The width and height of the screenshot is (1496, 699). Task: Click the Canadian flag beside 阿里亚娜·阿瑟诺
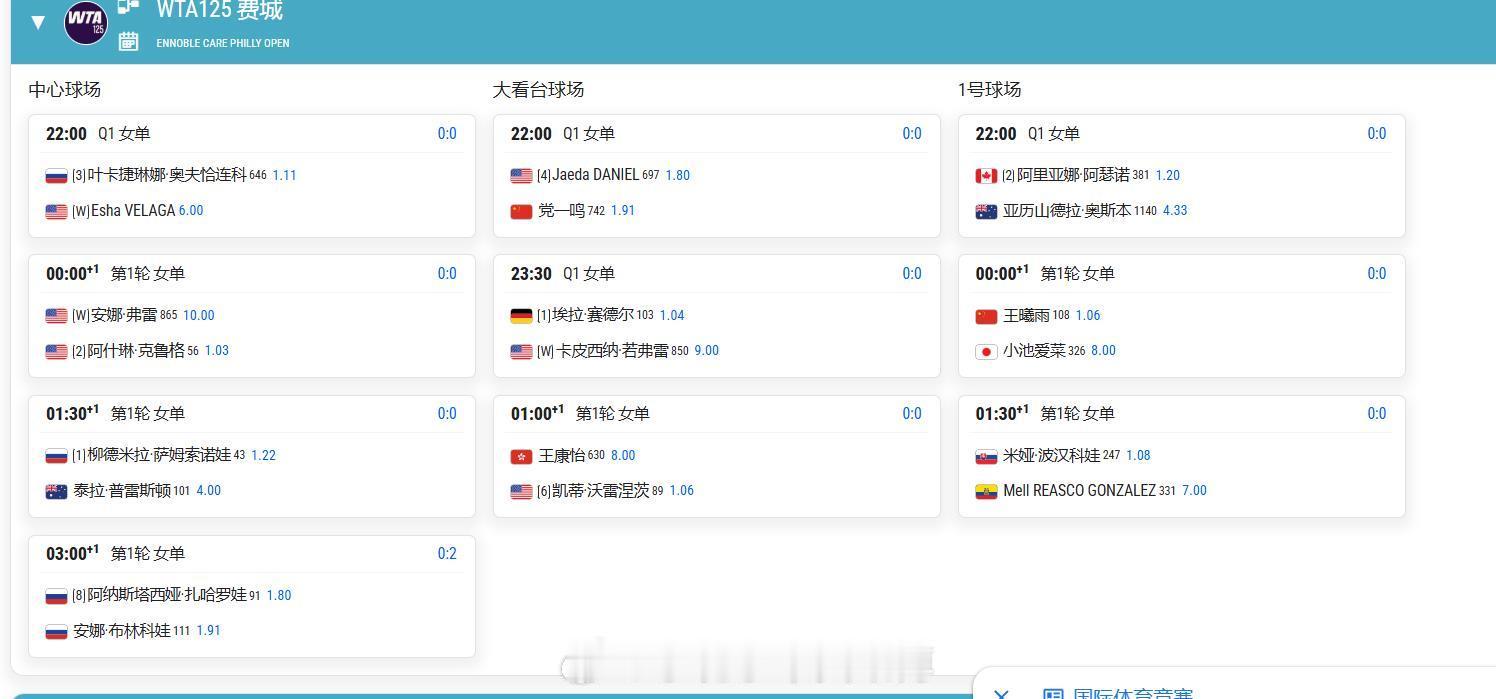986,176
